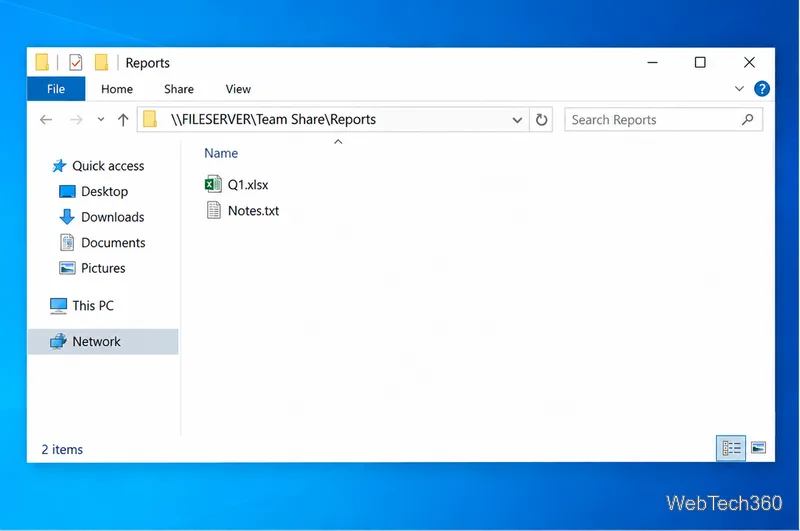Select This PC in navigation pane
The height and width of the screenshot is (531, 800).
click(x=93, y=306)
